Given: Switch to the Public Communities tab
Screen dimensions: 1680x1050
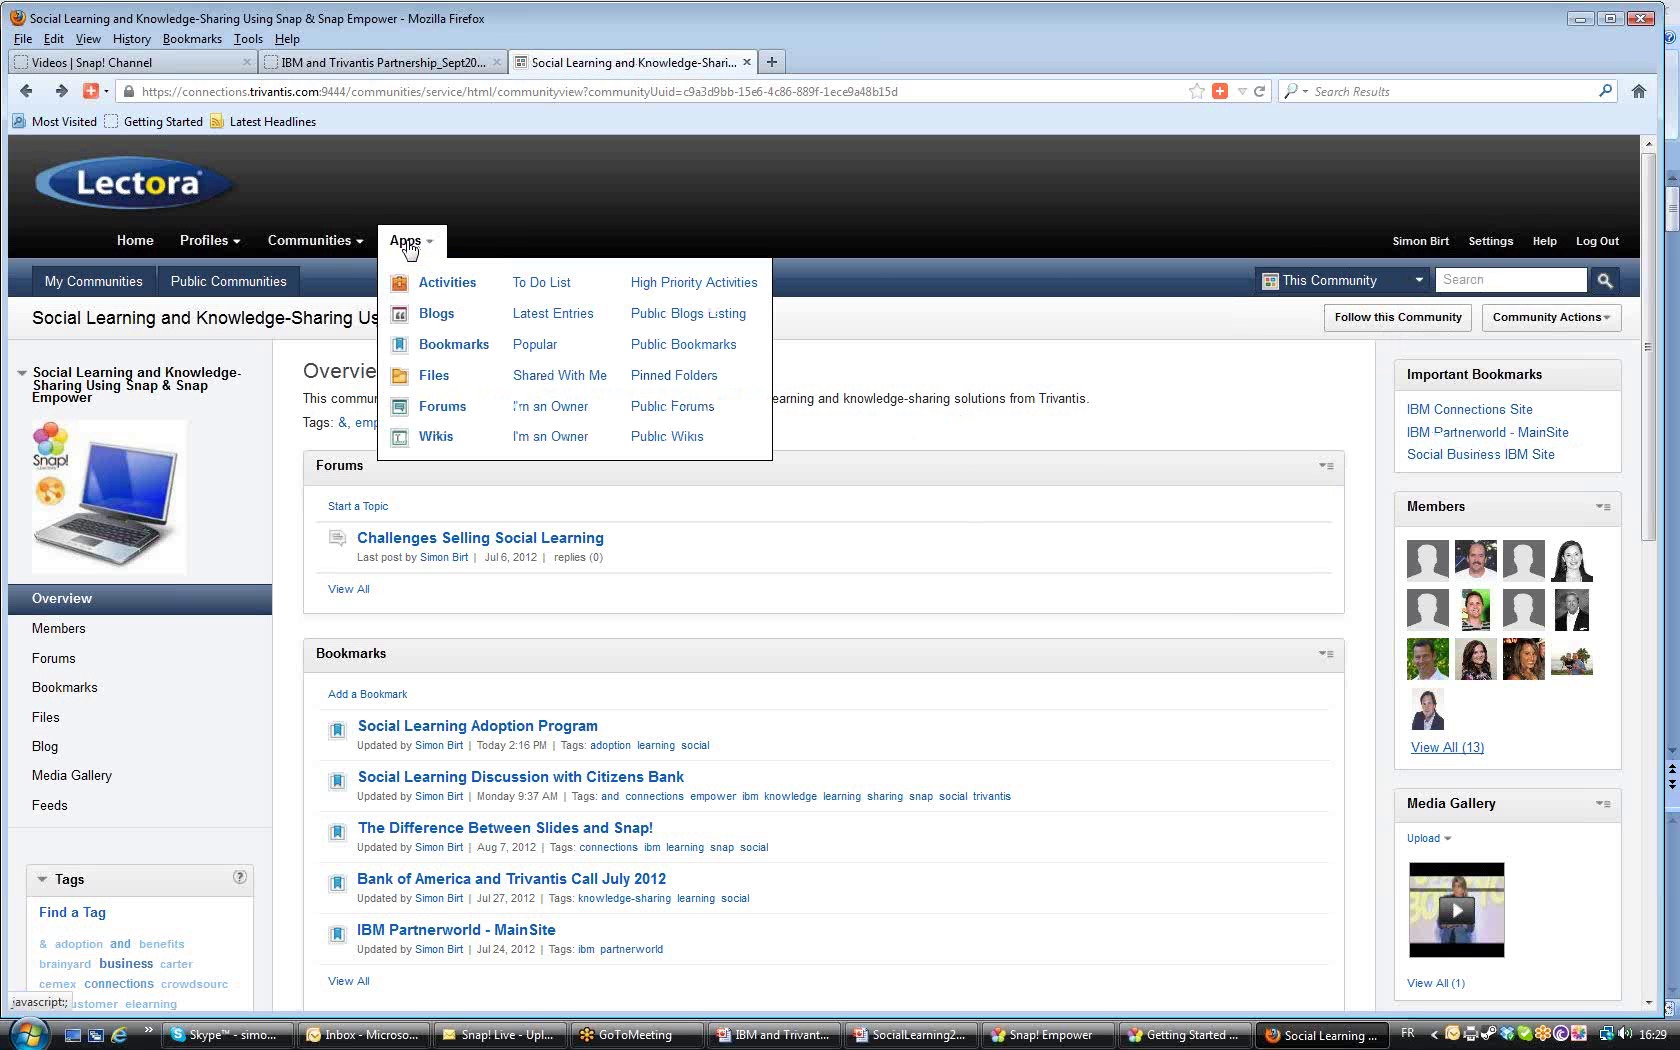Looking at the screenshot, I should pos(228,282).
